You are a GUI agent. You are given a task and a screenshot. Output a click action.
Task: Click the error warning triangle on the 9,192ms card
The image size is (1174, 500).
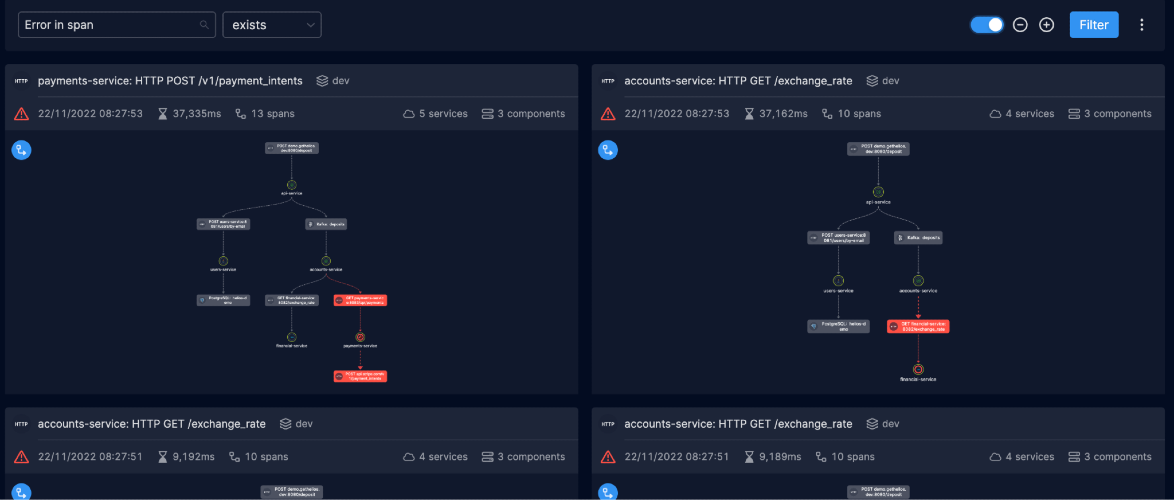21,457
